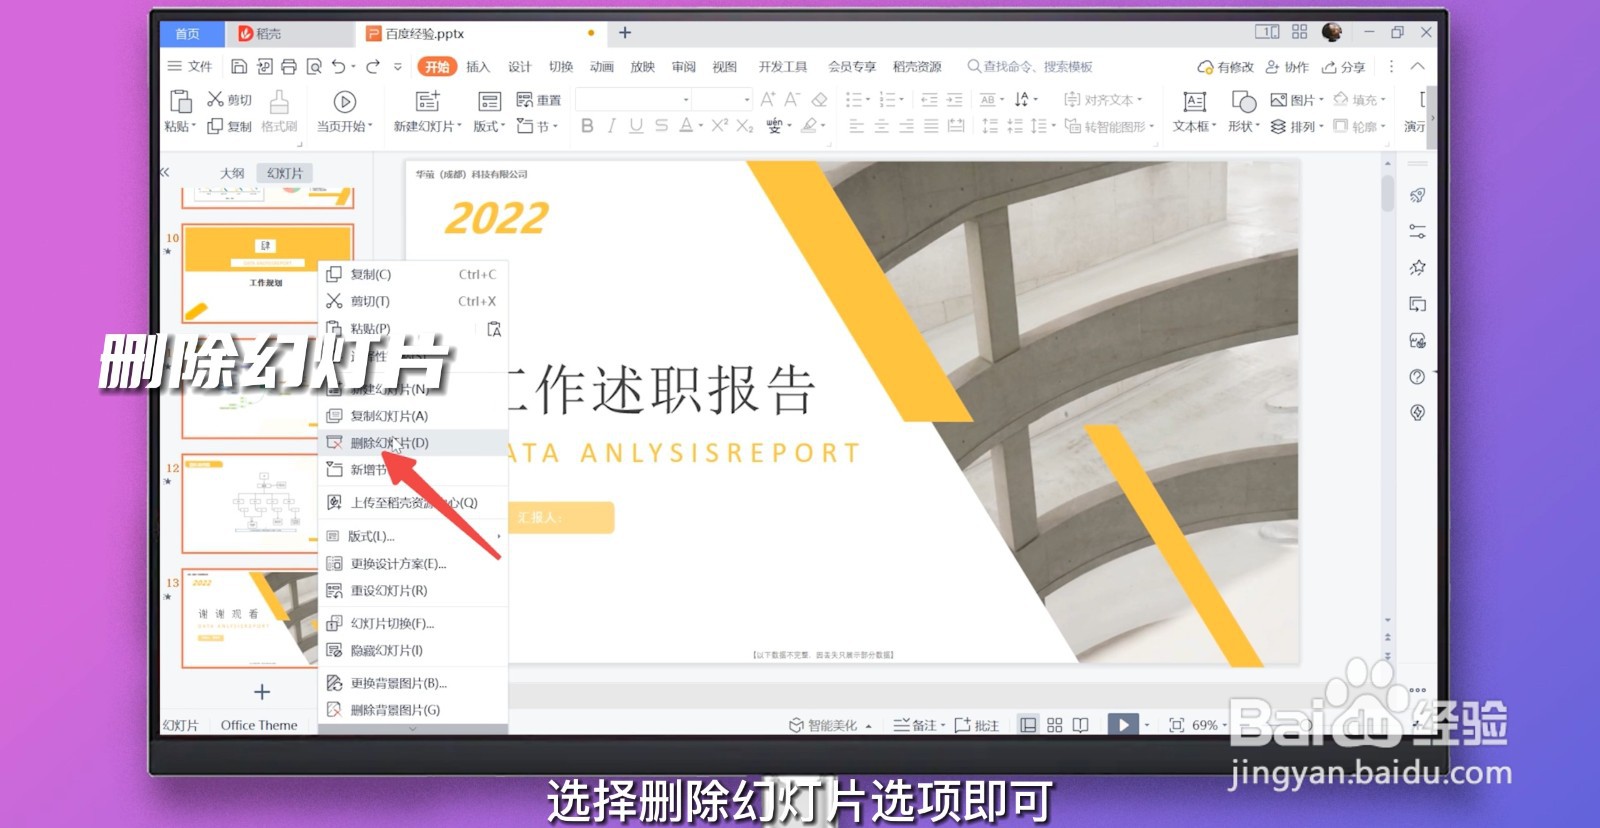Choose Duplicate Slide (复制幻灯片) in context menu
The height and width of the screenshot is (828, 1600).
coord(415,416)
